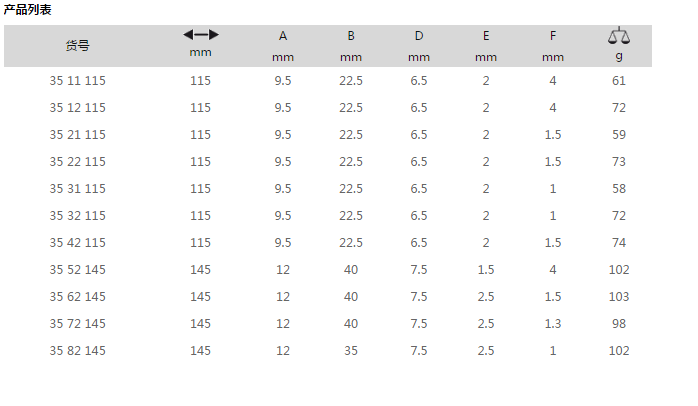This screenshot has width=698, height=406.
Task: Click the F column header
Action: [552, 36]
